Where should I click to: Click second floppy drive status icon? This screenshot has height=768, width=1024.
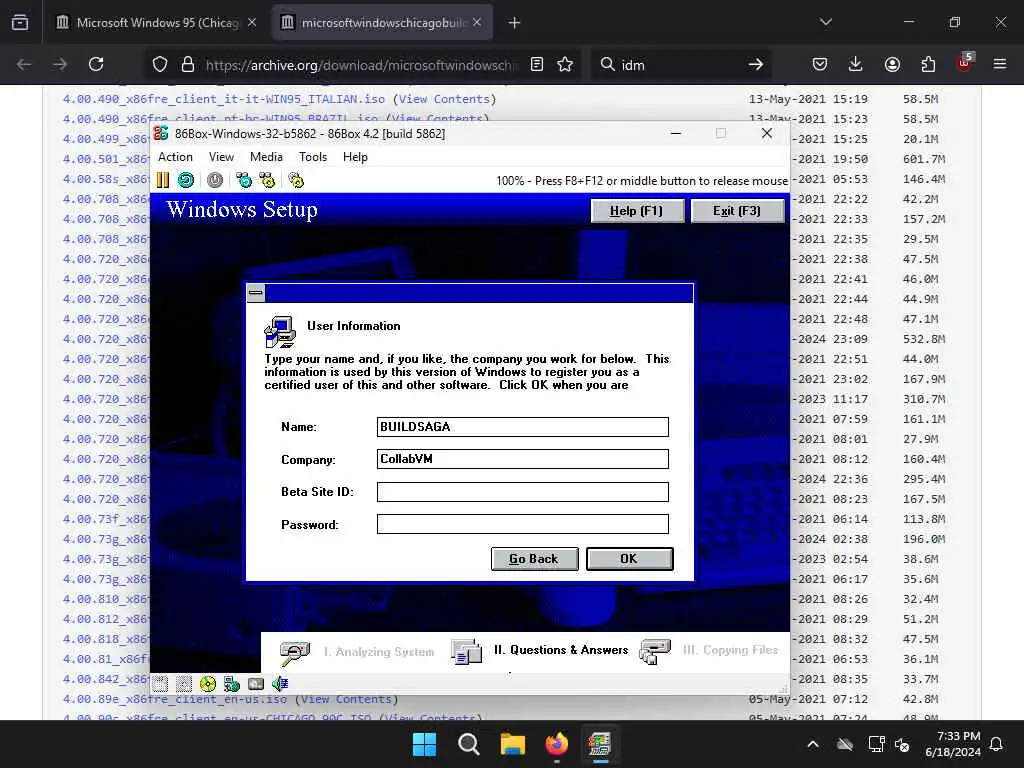(184, 684)
